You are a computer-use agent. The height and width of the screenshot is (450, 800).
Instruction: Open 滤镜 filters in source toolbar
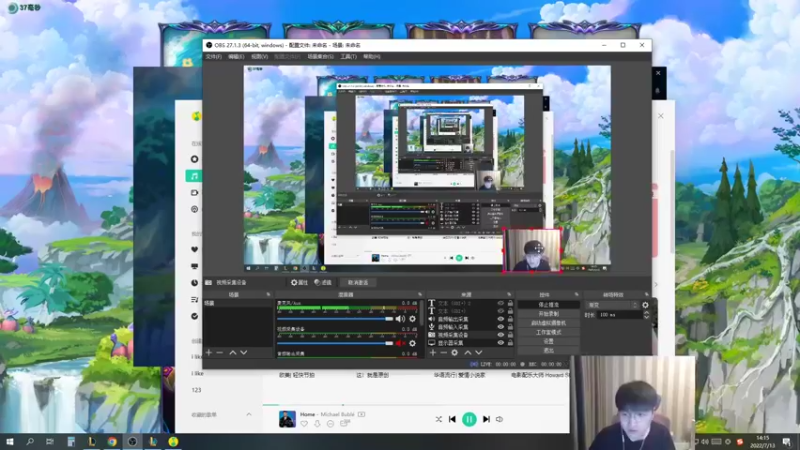323,282
